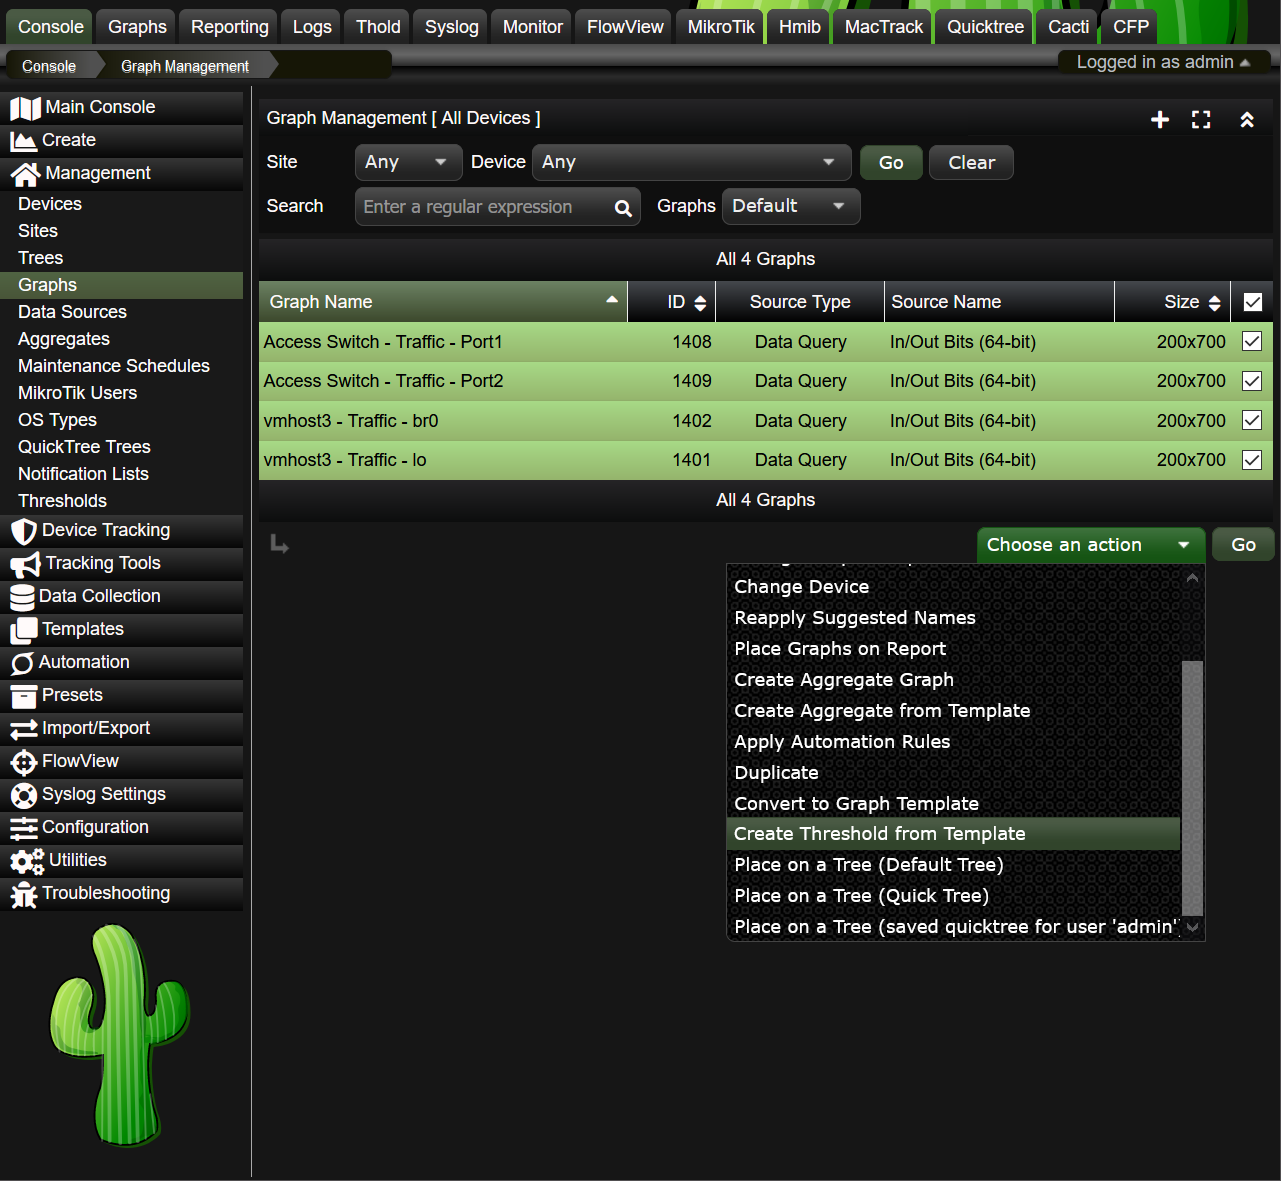Uncheck Access Switch - Traffic - Port1 checkbox
The image size is (1281, 1181).
pos(1252,341)
